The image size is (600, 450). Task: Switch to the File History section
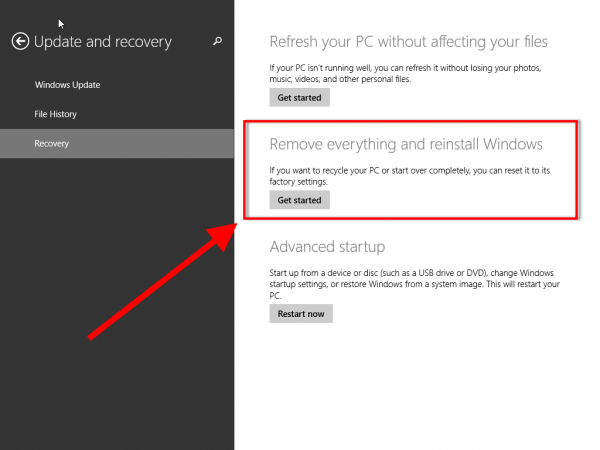[55, 114]
